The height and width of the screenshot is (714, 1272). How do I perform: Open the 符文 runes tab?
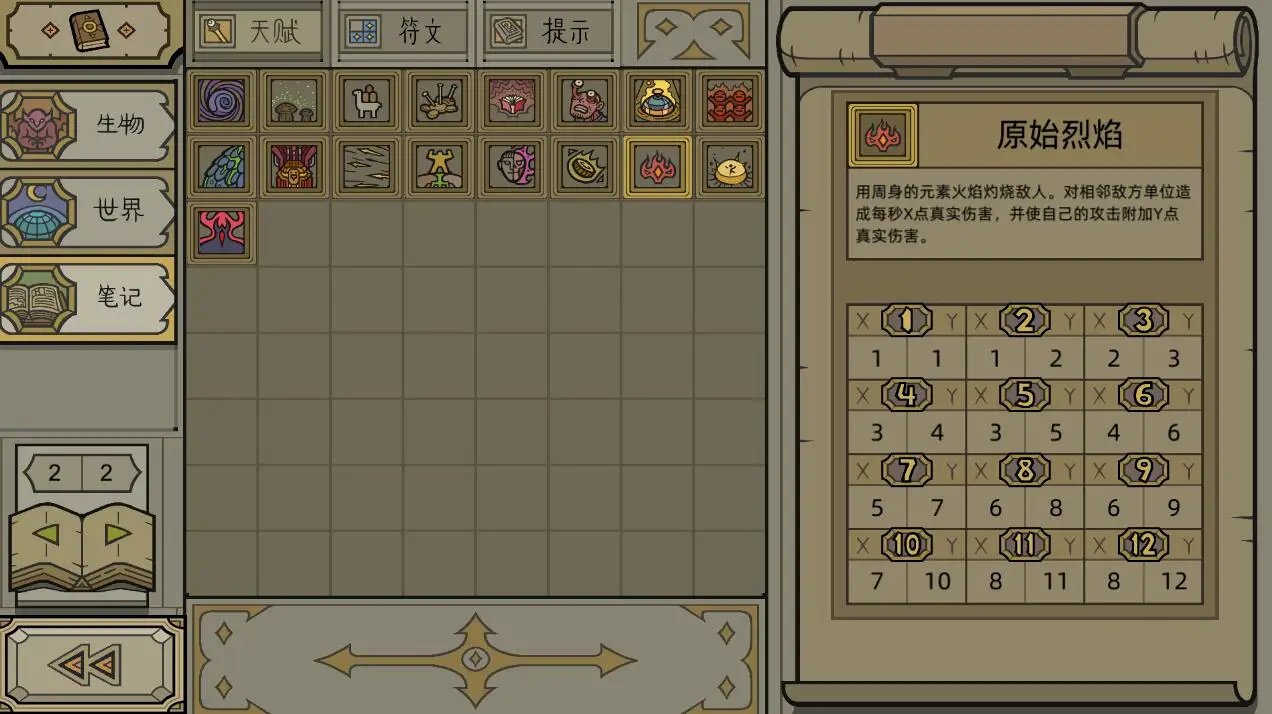403,31
